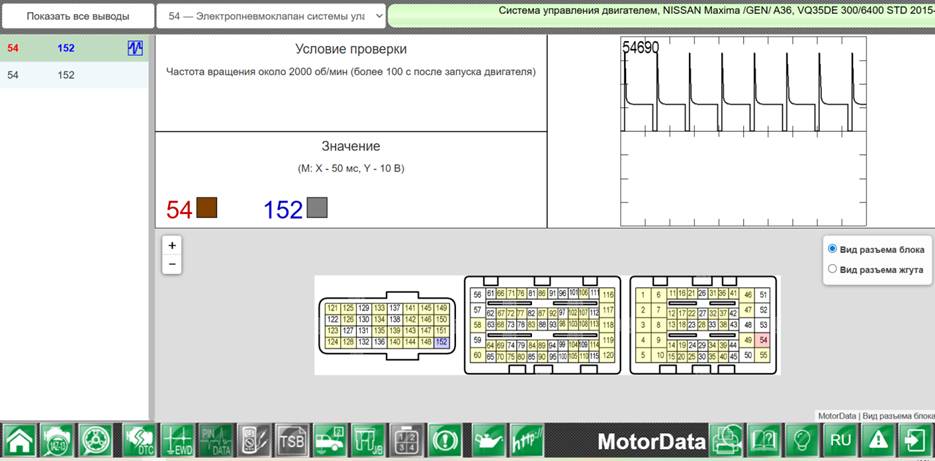Screen dimensions: 935x461
Task: Click the 'Значение' heading
Action: click(351, 146)
